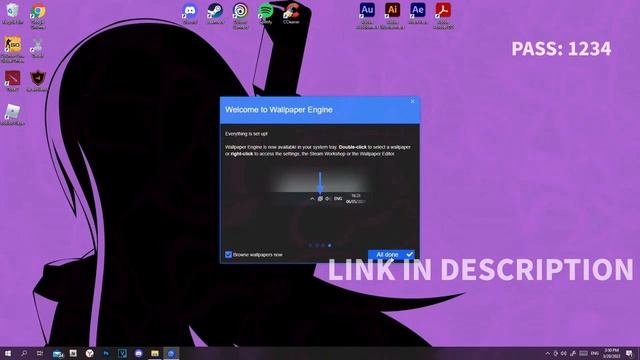Close the Welcome to Wallpaper Engine dialog

coord(412,101)
